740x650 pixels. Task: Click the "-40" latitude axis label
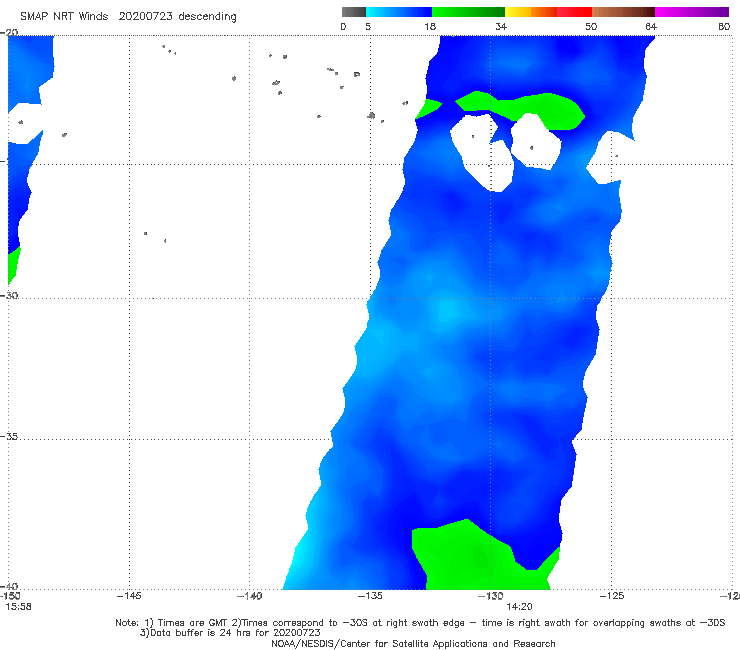pos(9,587)
